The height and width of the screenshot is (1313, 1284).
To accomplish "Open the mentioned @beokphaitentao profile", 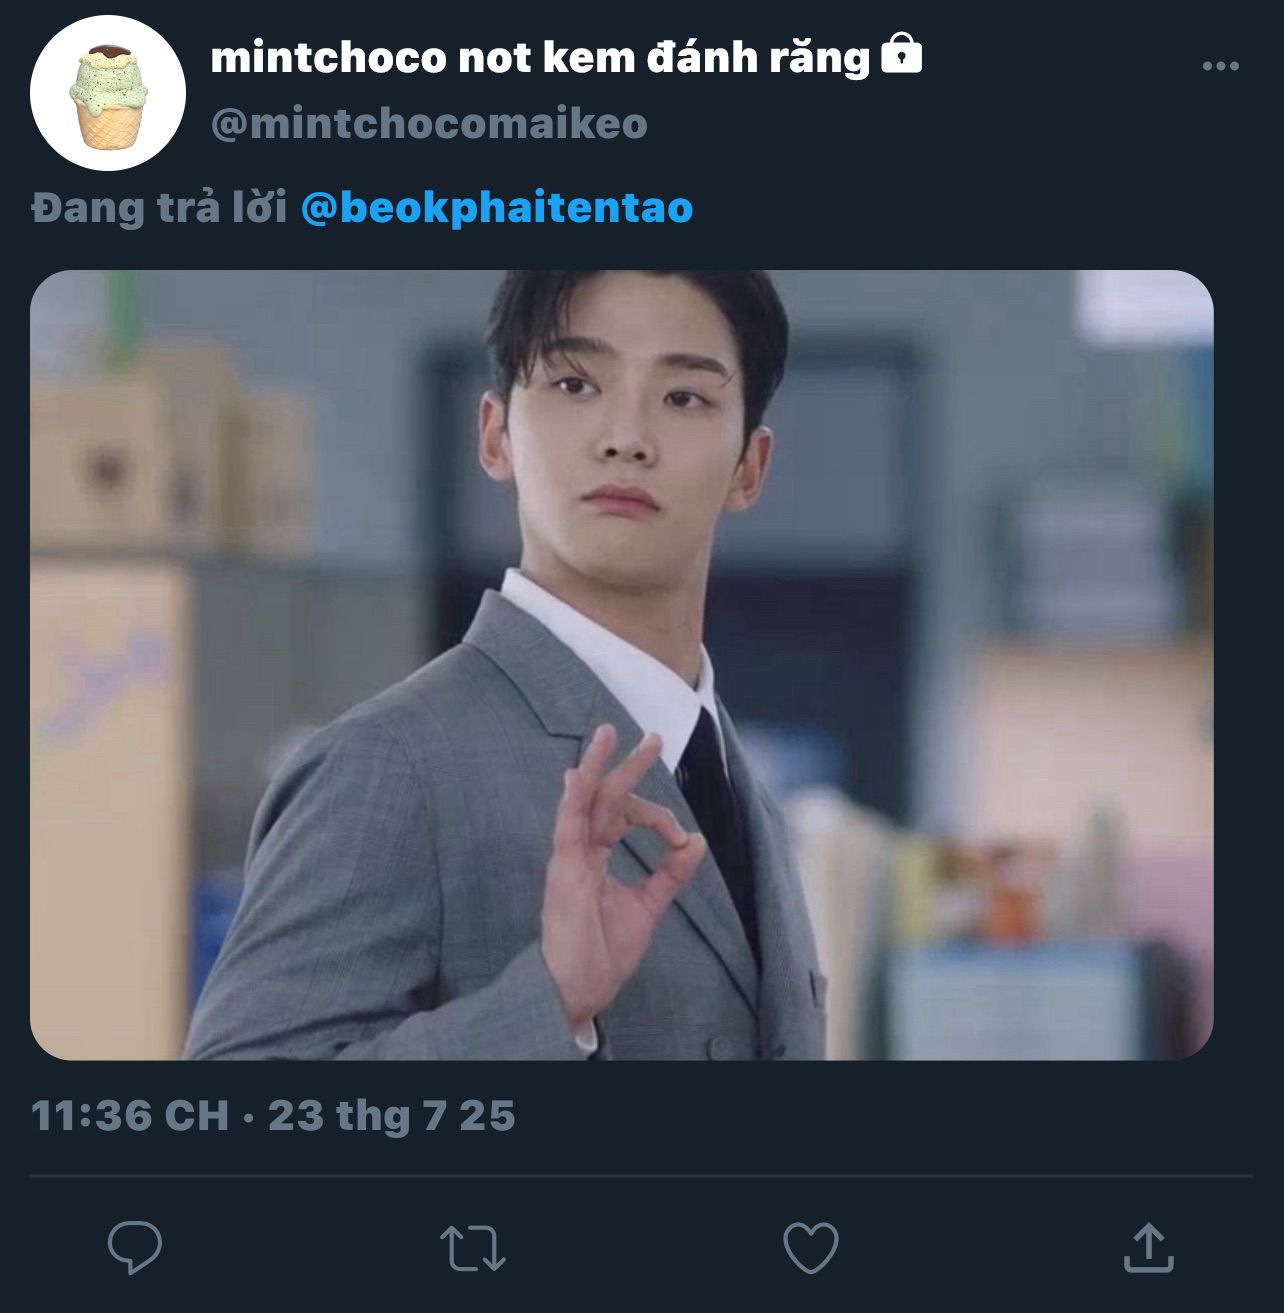I will click(x=496, y=208).
